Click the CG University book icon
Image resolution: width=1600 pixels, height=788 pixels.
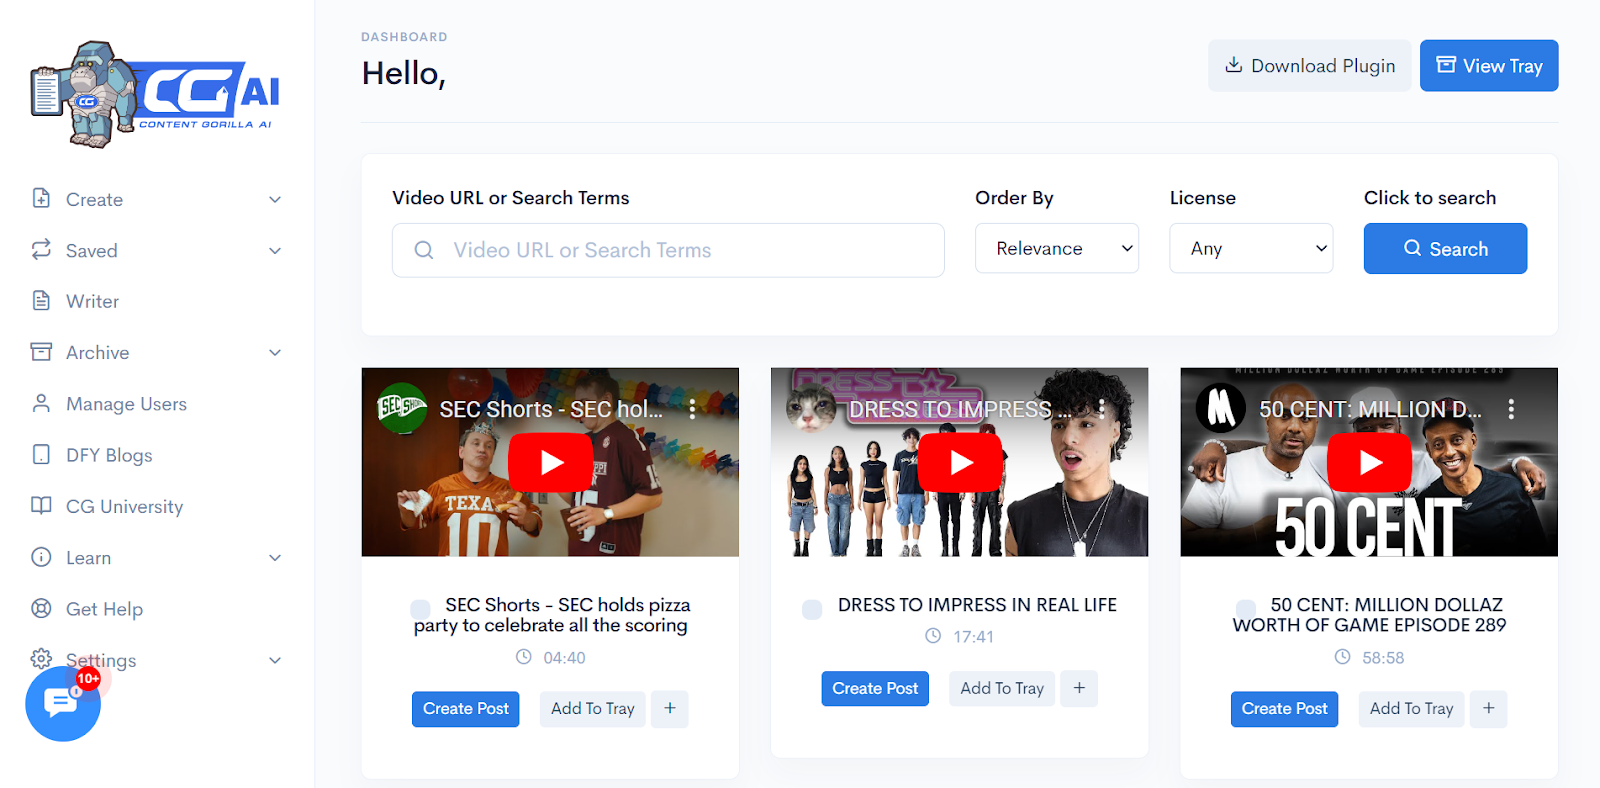pos(41,505)
